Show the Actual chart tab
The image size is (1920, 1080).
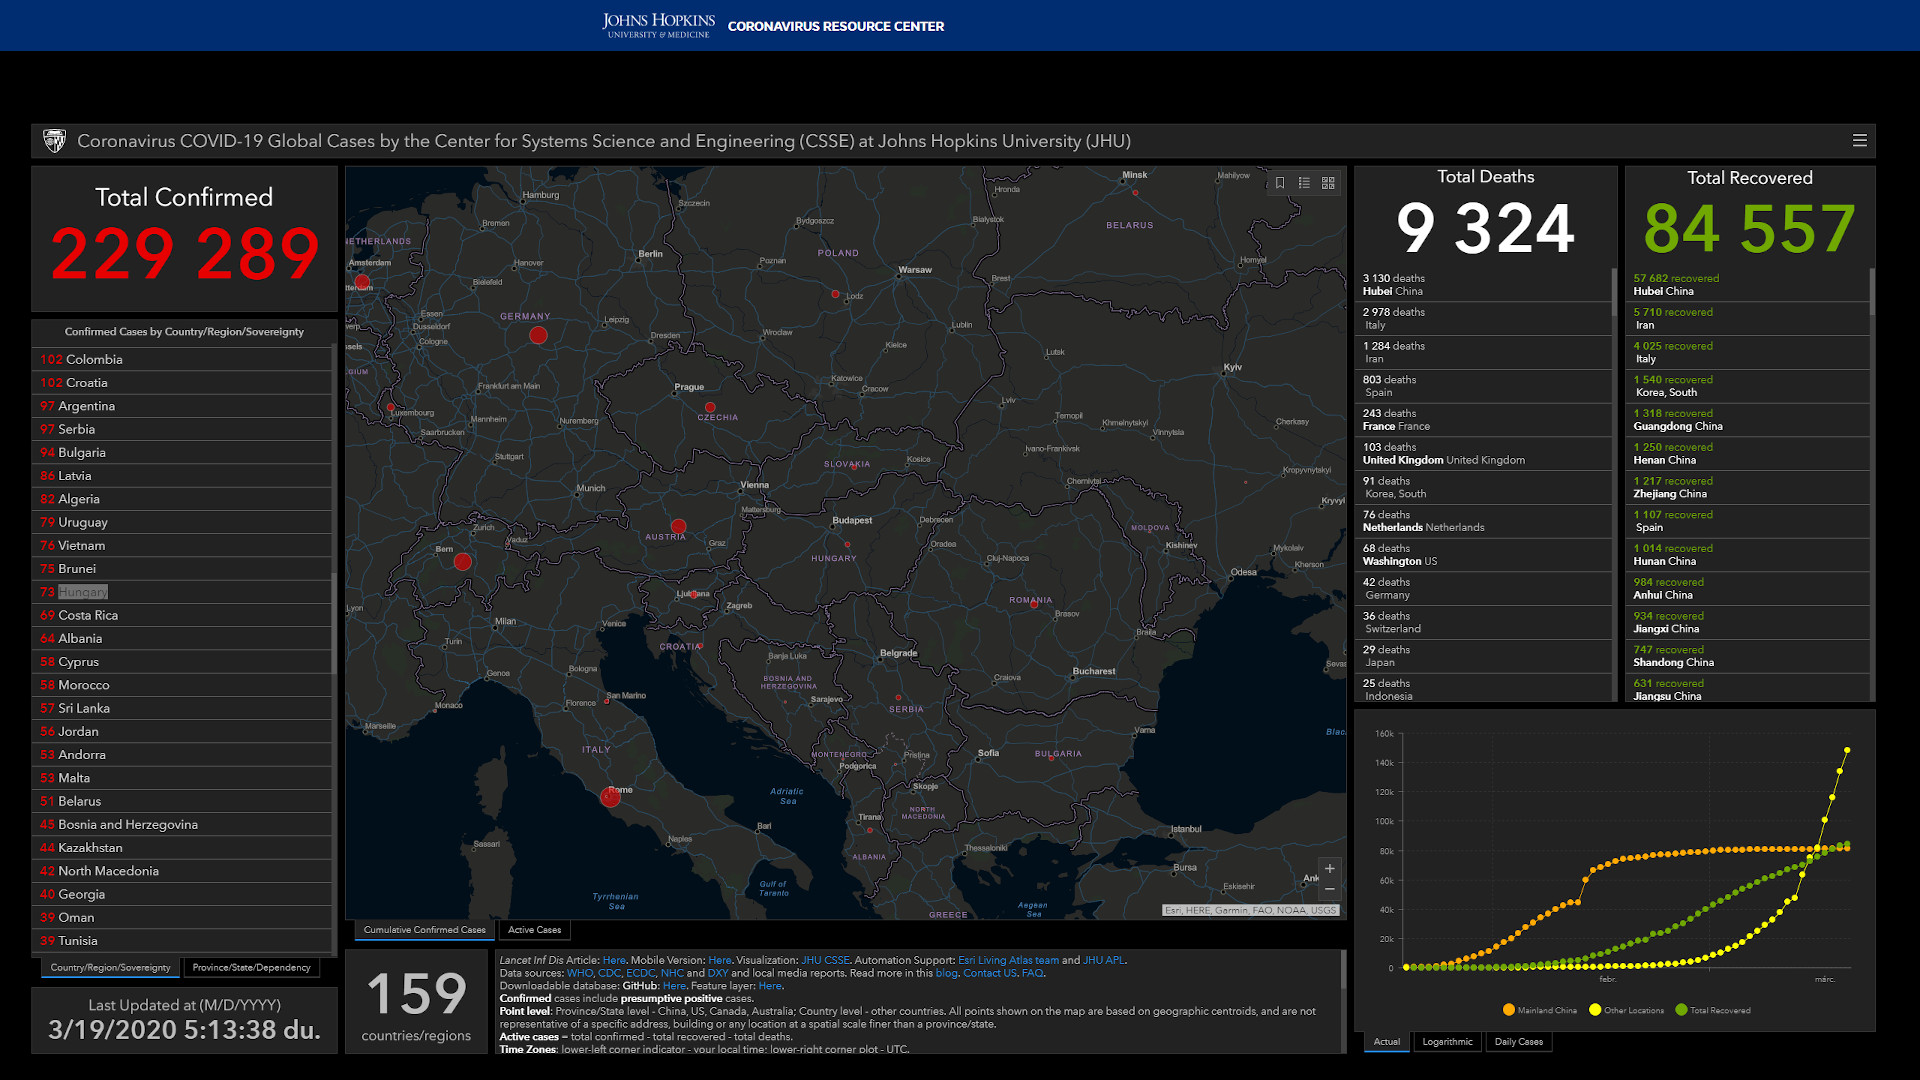click(x=1386, y=1042)
